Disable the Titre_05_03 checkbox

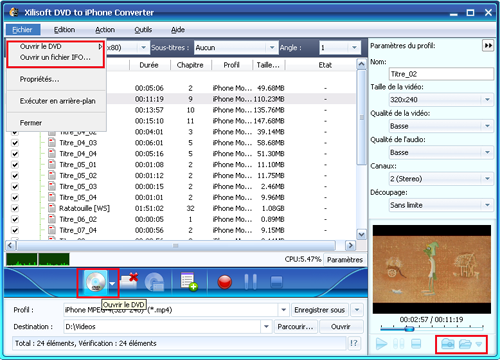click(15, 186)
